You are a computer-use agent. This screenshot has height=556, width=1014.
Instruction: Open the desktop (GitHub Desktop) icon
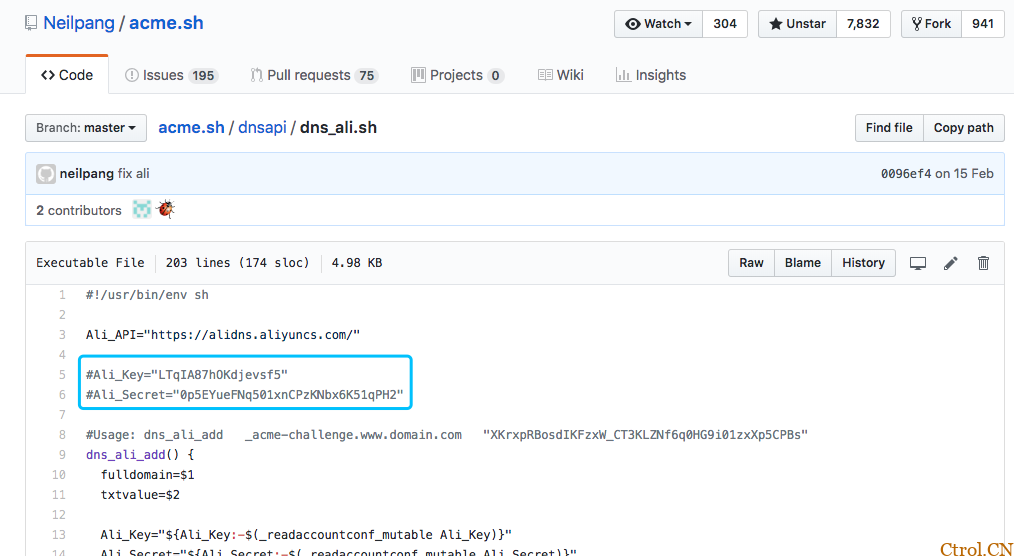pyautogui.click(x=918, y=263)
